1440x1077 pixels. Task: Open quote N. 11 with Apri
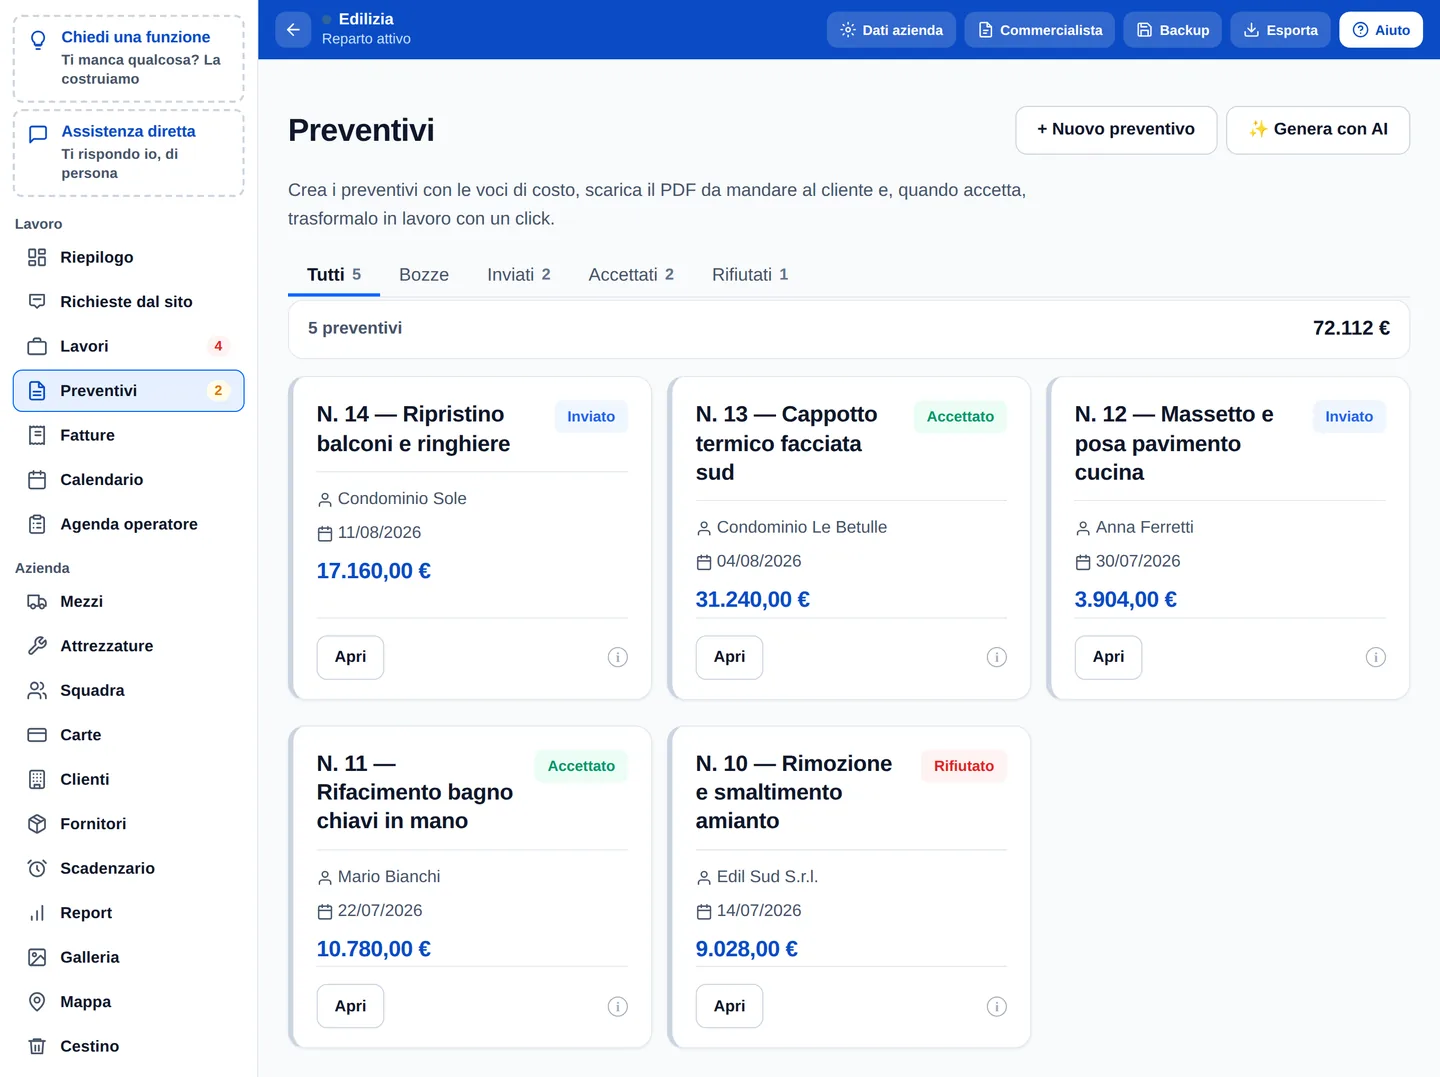350,1006
